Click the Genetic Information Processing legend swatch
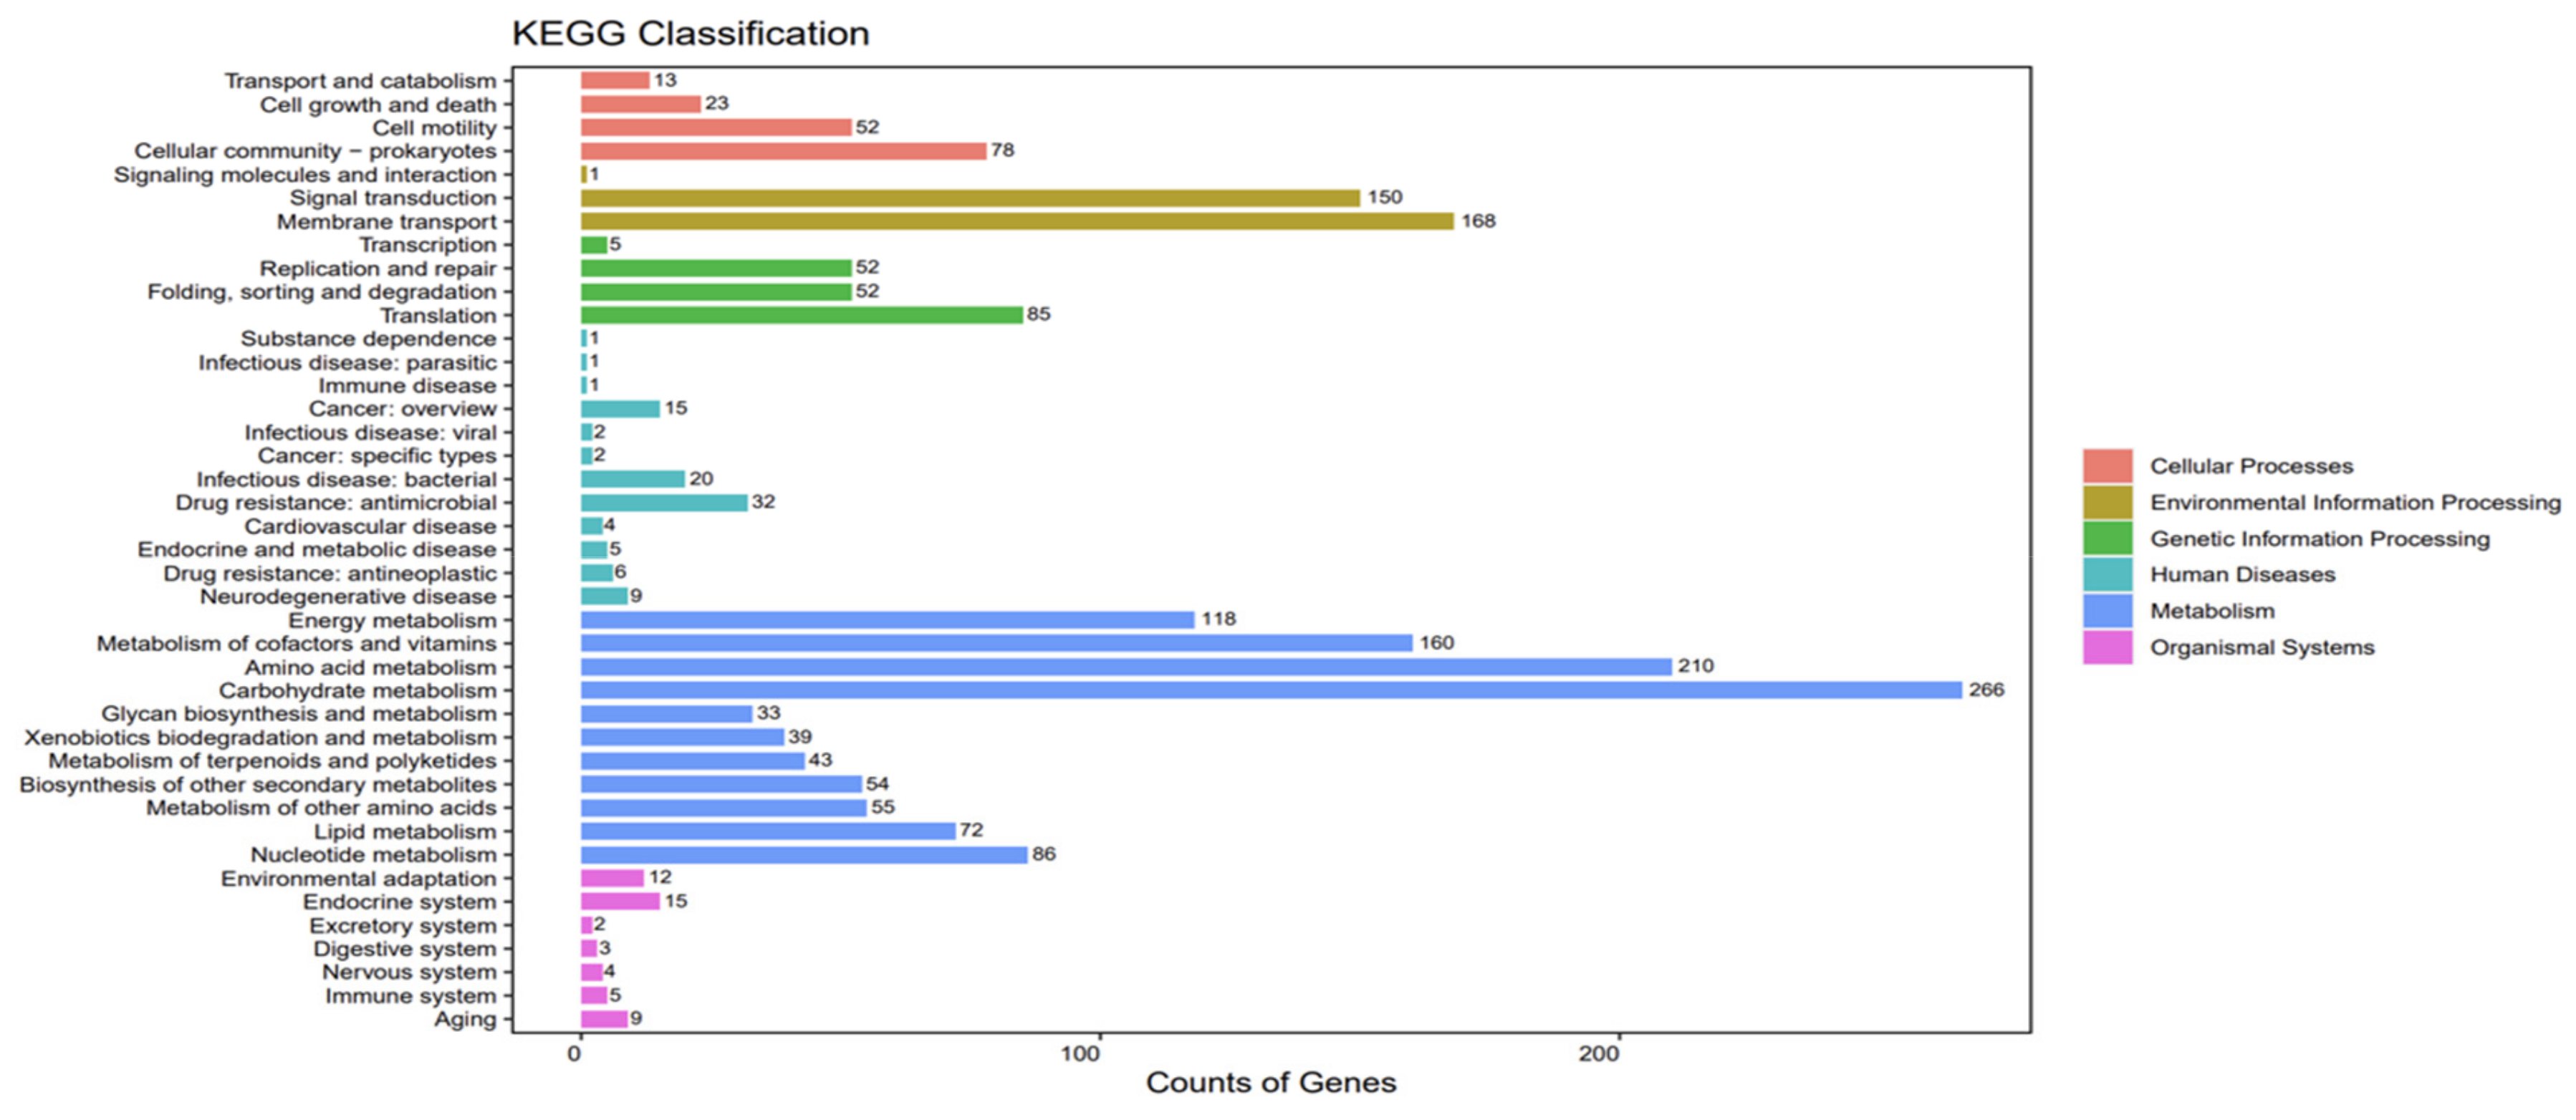The image size is (2576, 1120). [2107, 538]
